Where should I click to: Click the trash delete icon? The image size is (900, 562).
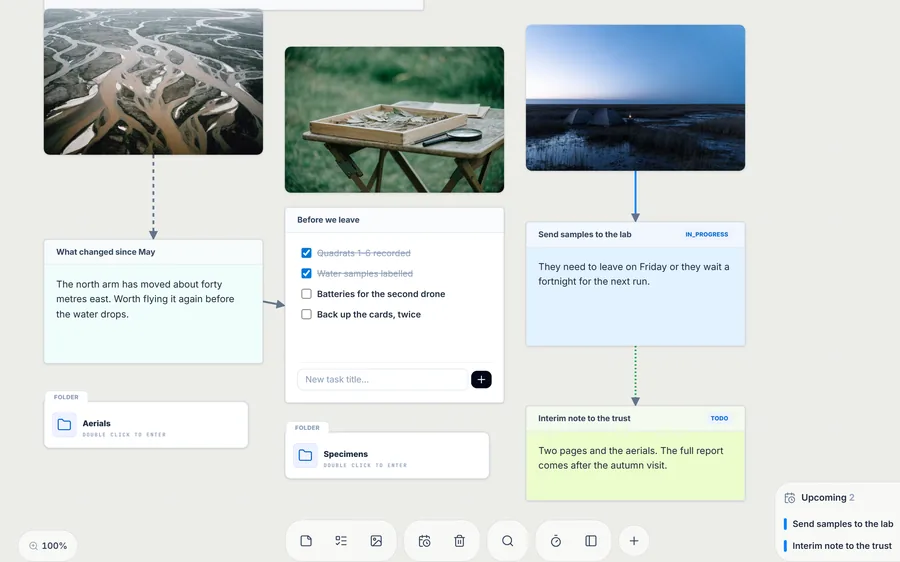[x=459, y=541]
